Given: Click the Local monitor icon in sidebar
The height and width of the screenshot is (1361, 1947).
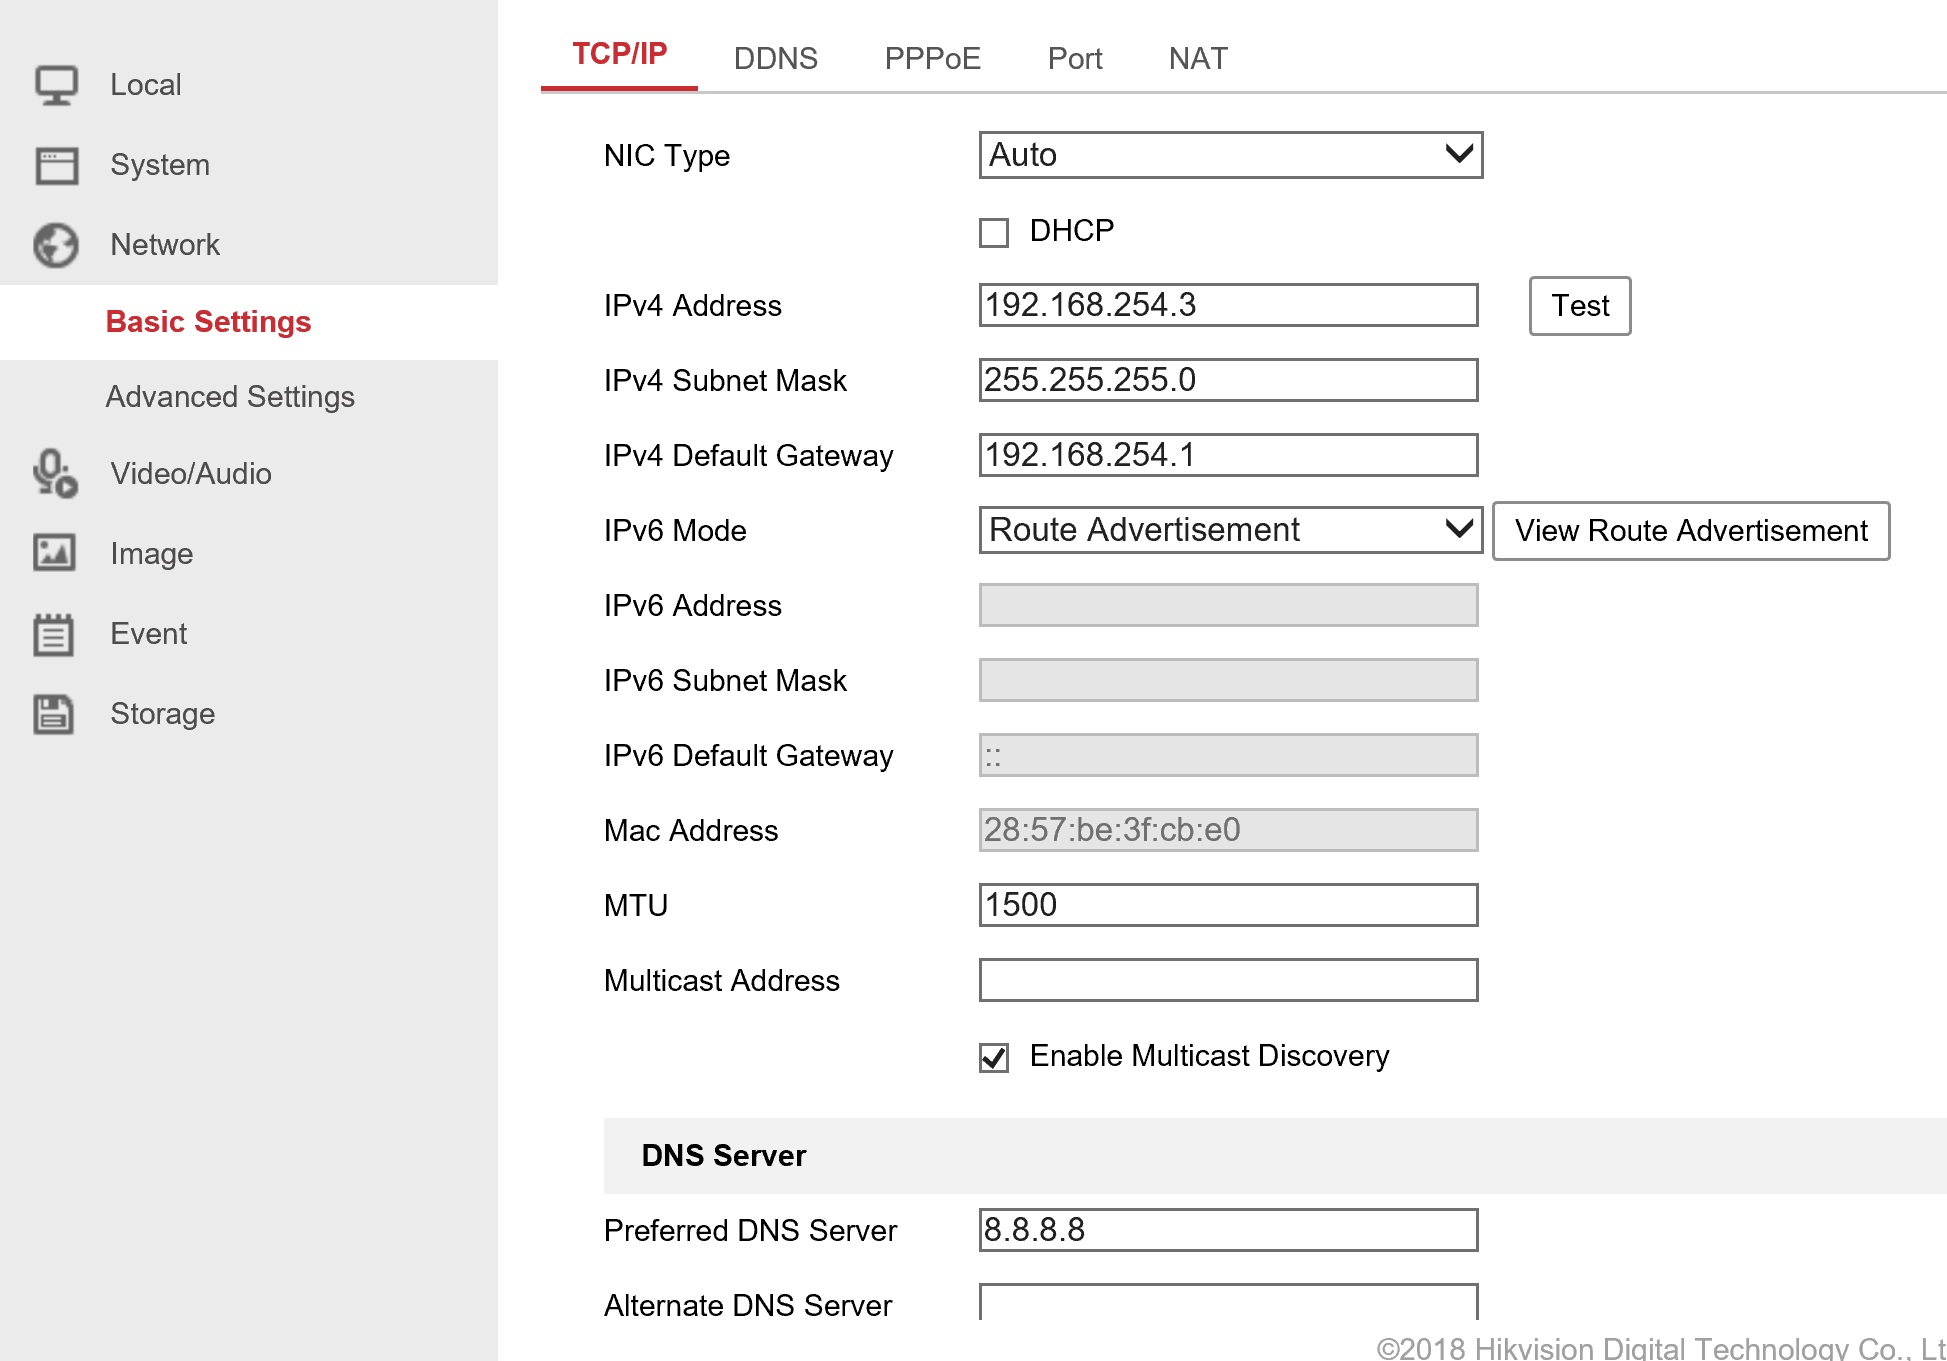Looking at the screenshot, I should click(x=56, y=85).
